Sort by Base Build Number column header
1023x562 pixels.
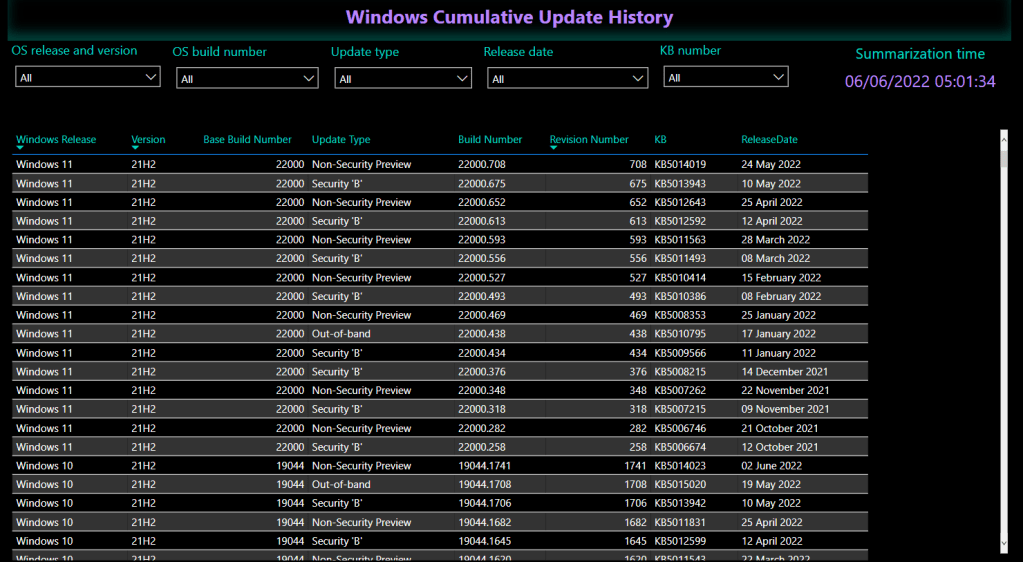[247, 140]
